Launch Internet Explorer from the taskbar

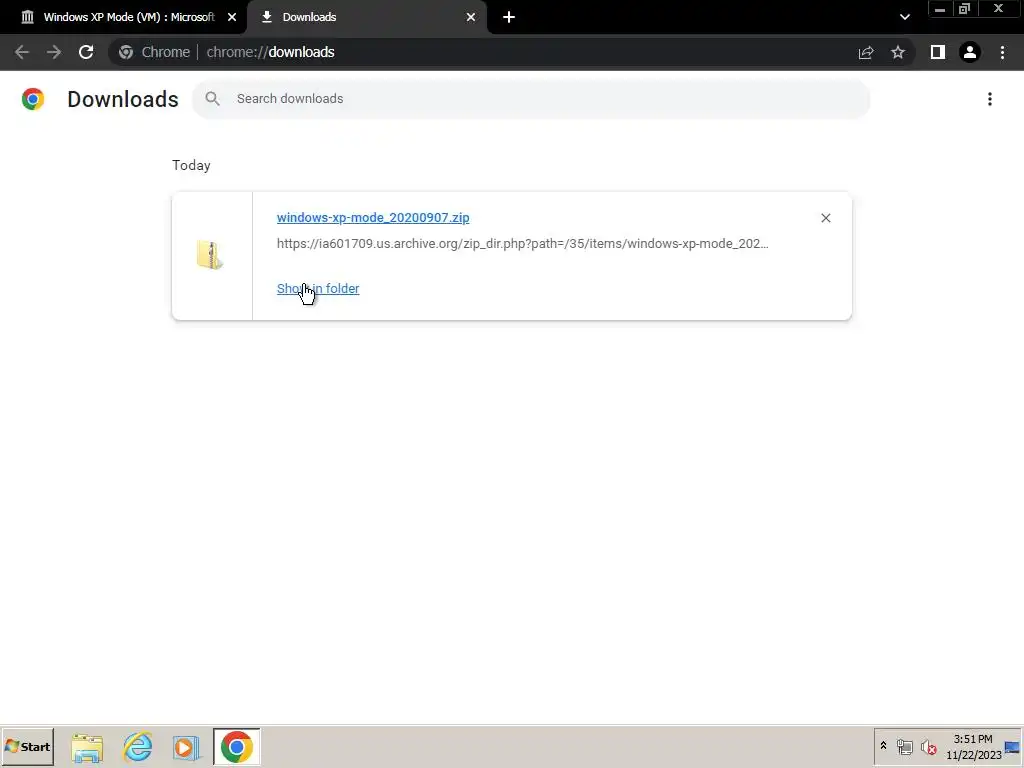tap(138, 747)
